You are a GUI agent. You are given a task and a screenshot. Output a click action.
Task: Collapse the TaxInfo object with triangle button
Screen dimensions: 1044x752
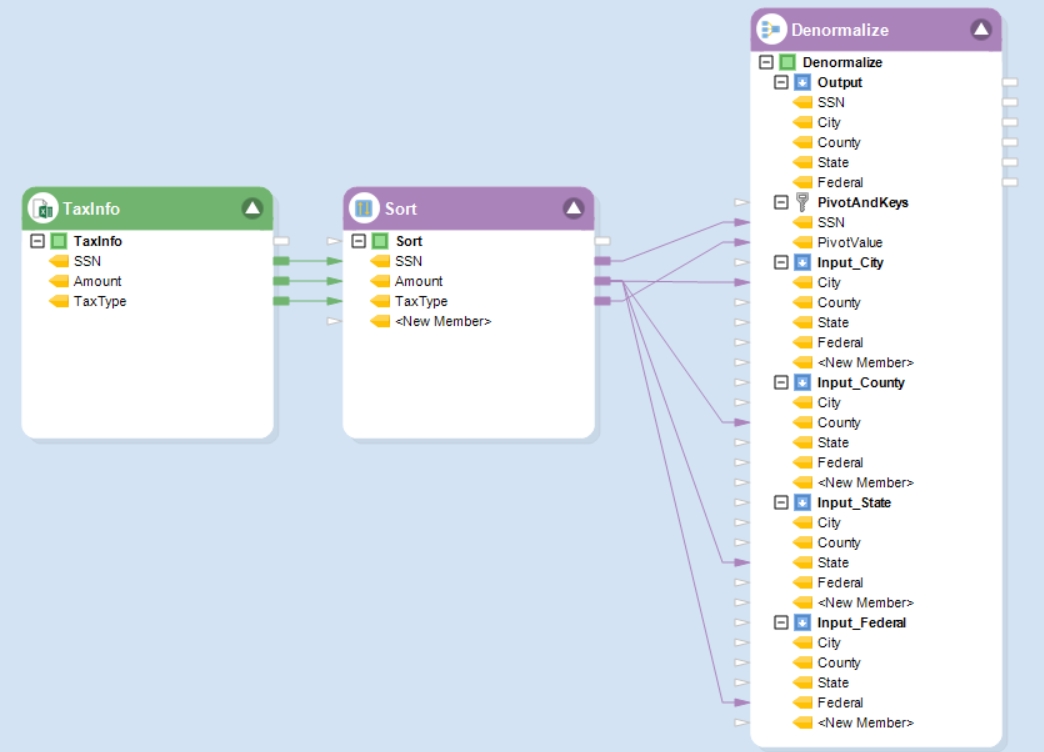pyautogui.click(x=252, y=208)
